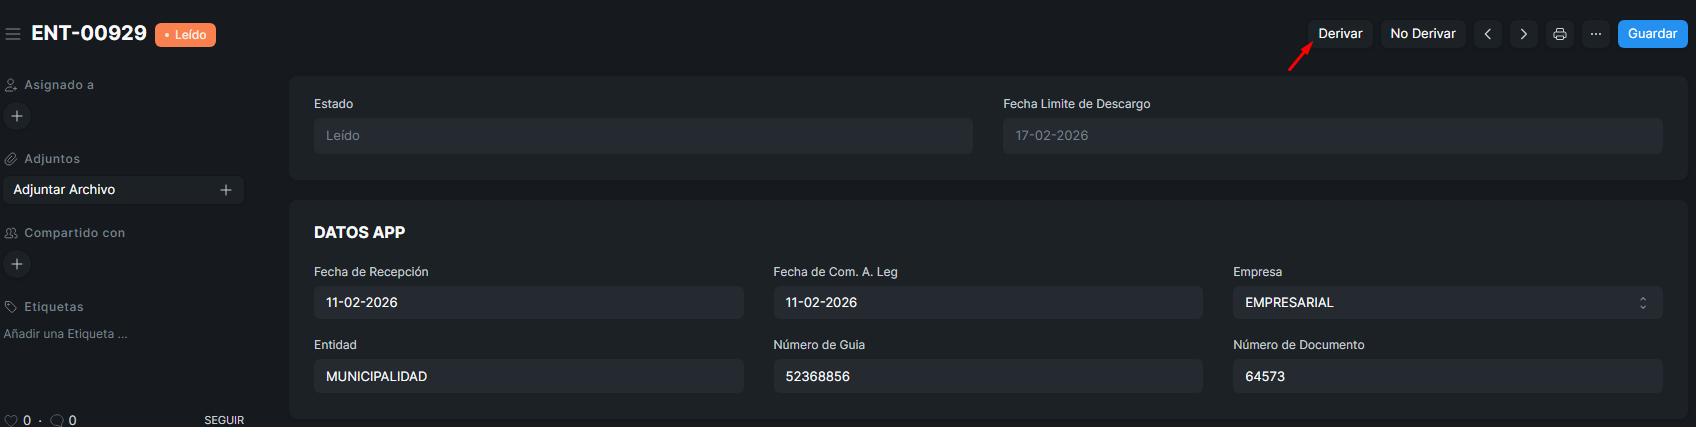
Task: Click the No Derivar button
Action: (x=1422, y=34)
